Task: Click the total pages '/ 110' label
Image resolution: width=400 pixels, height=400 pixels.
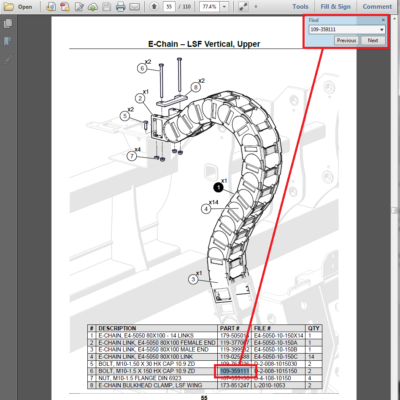Action: pos(184,7)
